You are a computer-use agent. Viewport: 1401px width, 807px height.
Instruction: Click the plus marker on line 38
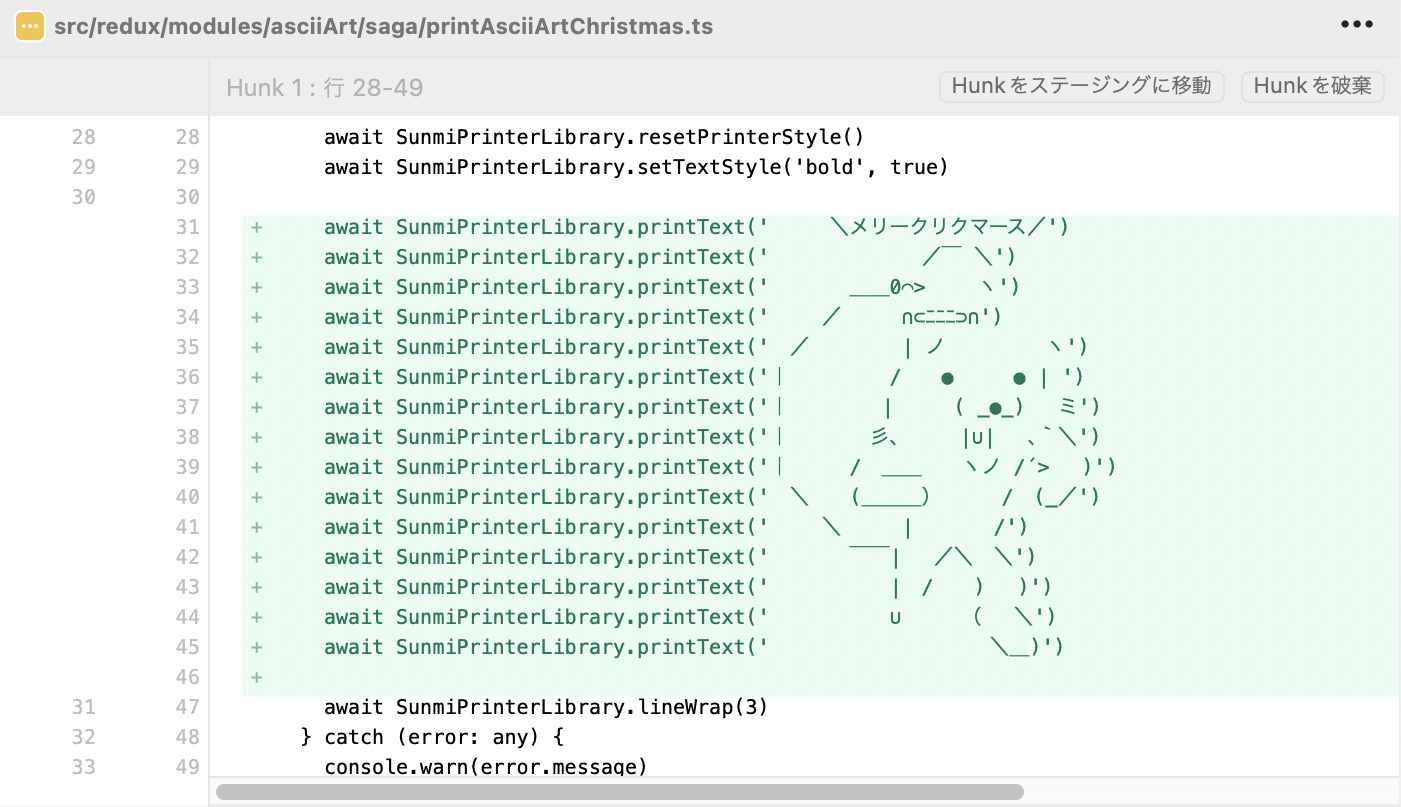click(257, 437)
